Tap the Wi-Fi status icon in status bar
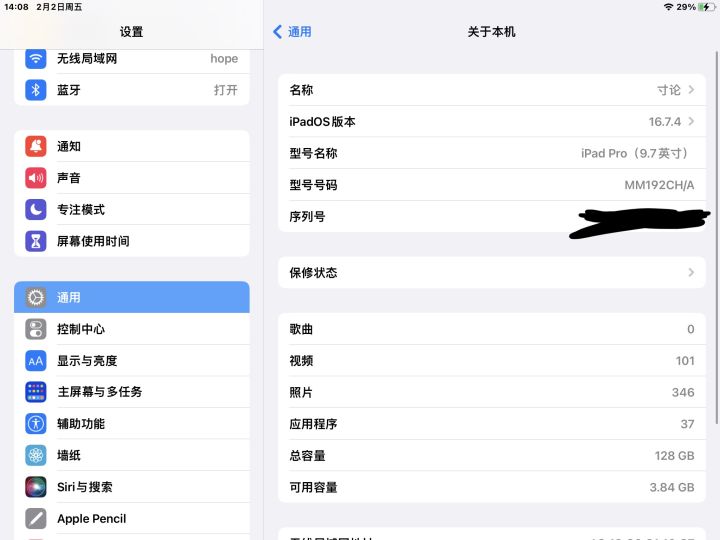 (669, 7)
